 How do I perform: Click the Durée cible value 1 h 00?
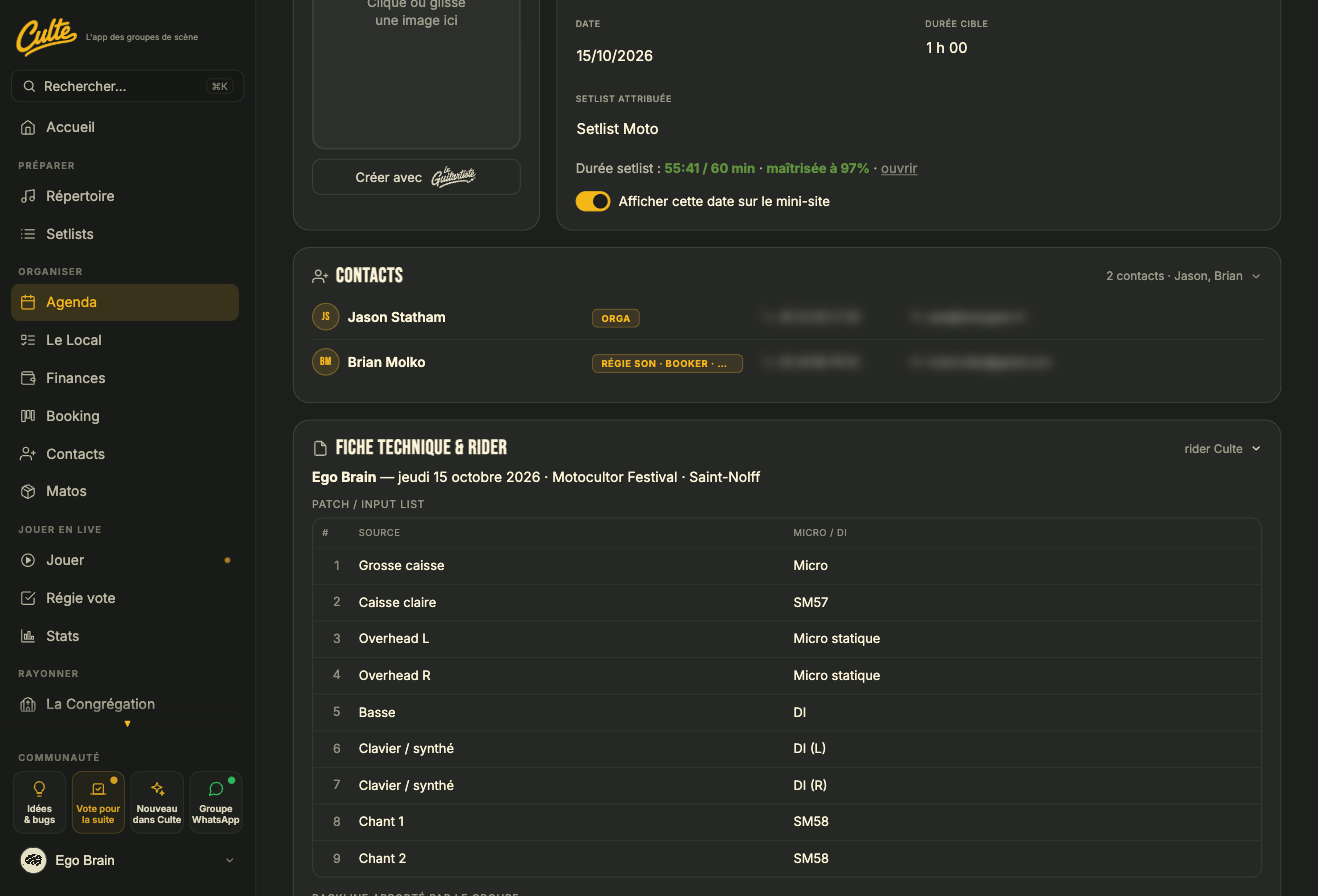click(947, 48)
